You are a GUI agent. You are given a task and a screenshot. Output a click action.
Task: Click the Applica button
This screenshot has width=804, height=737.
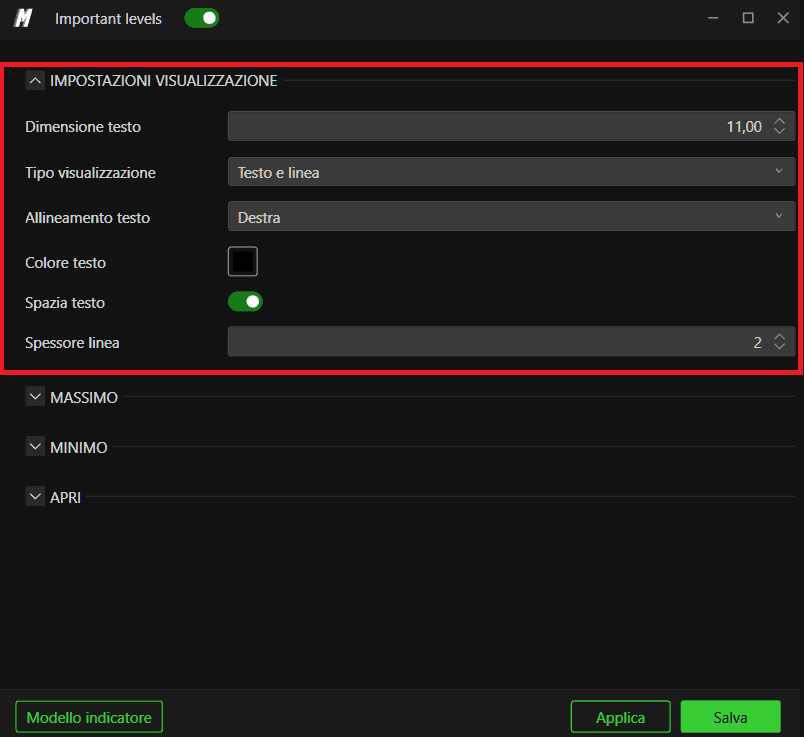[x=620, y=717]
